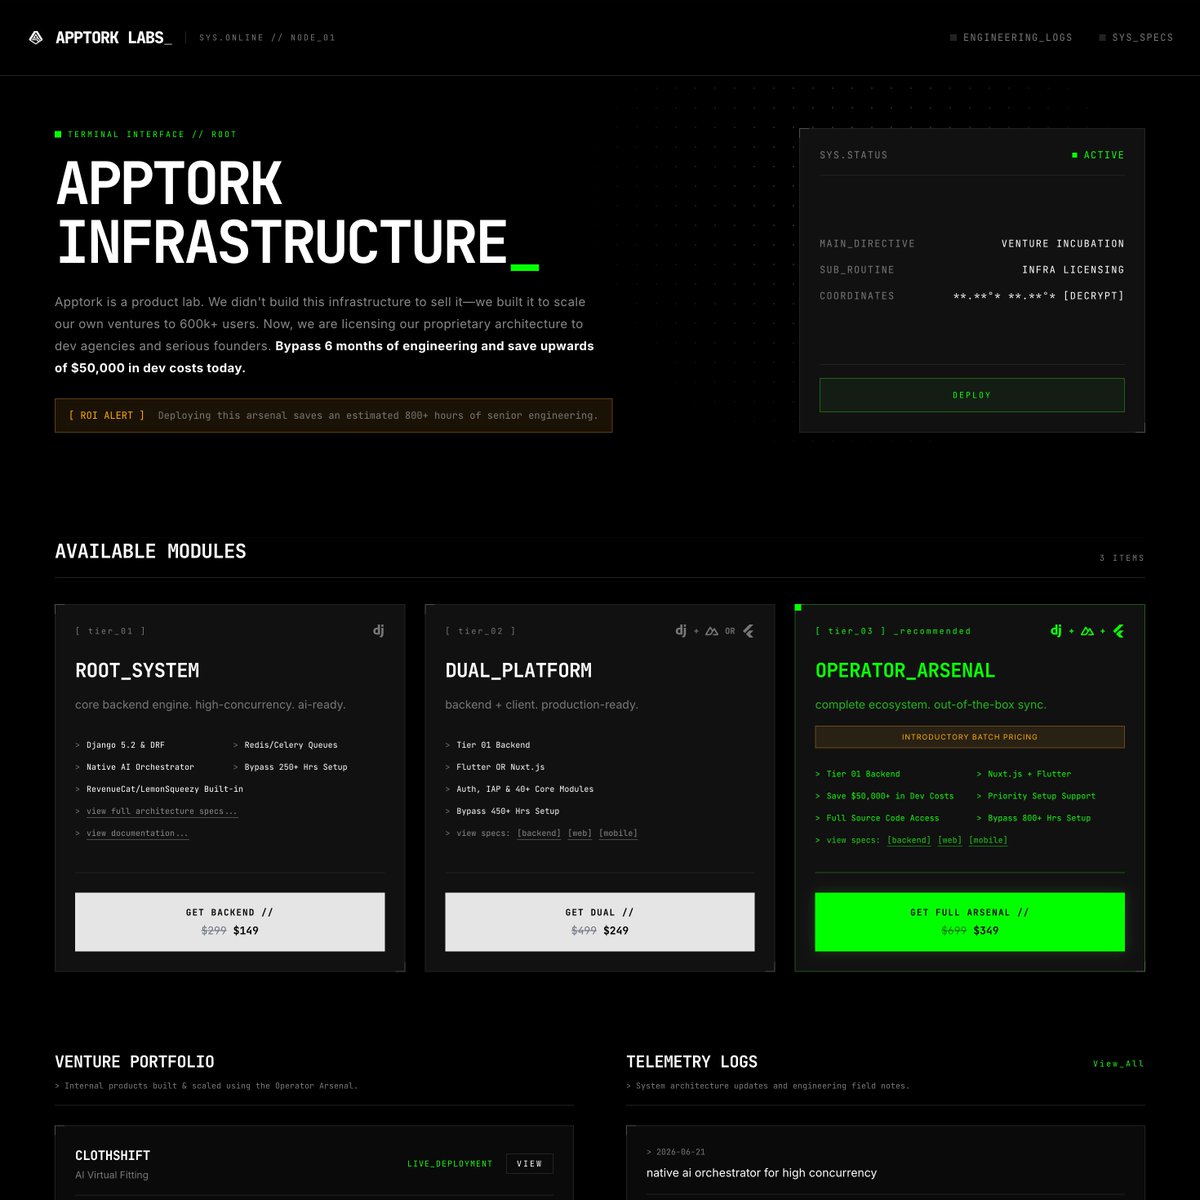The height and width of the screenshot is (1200, 1200).
Task: Open [web] specs in DUAL_PLATFORM card
Action: pyautogui.click(x=580, y=833)
